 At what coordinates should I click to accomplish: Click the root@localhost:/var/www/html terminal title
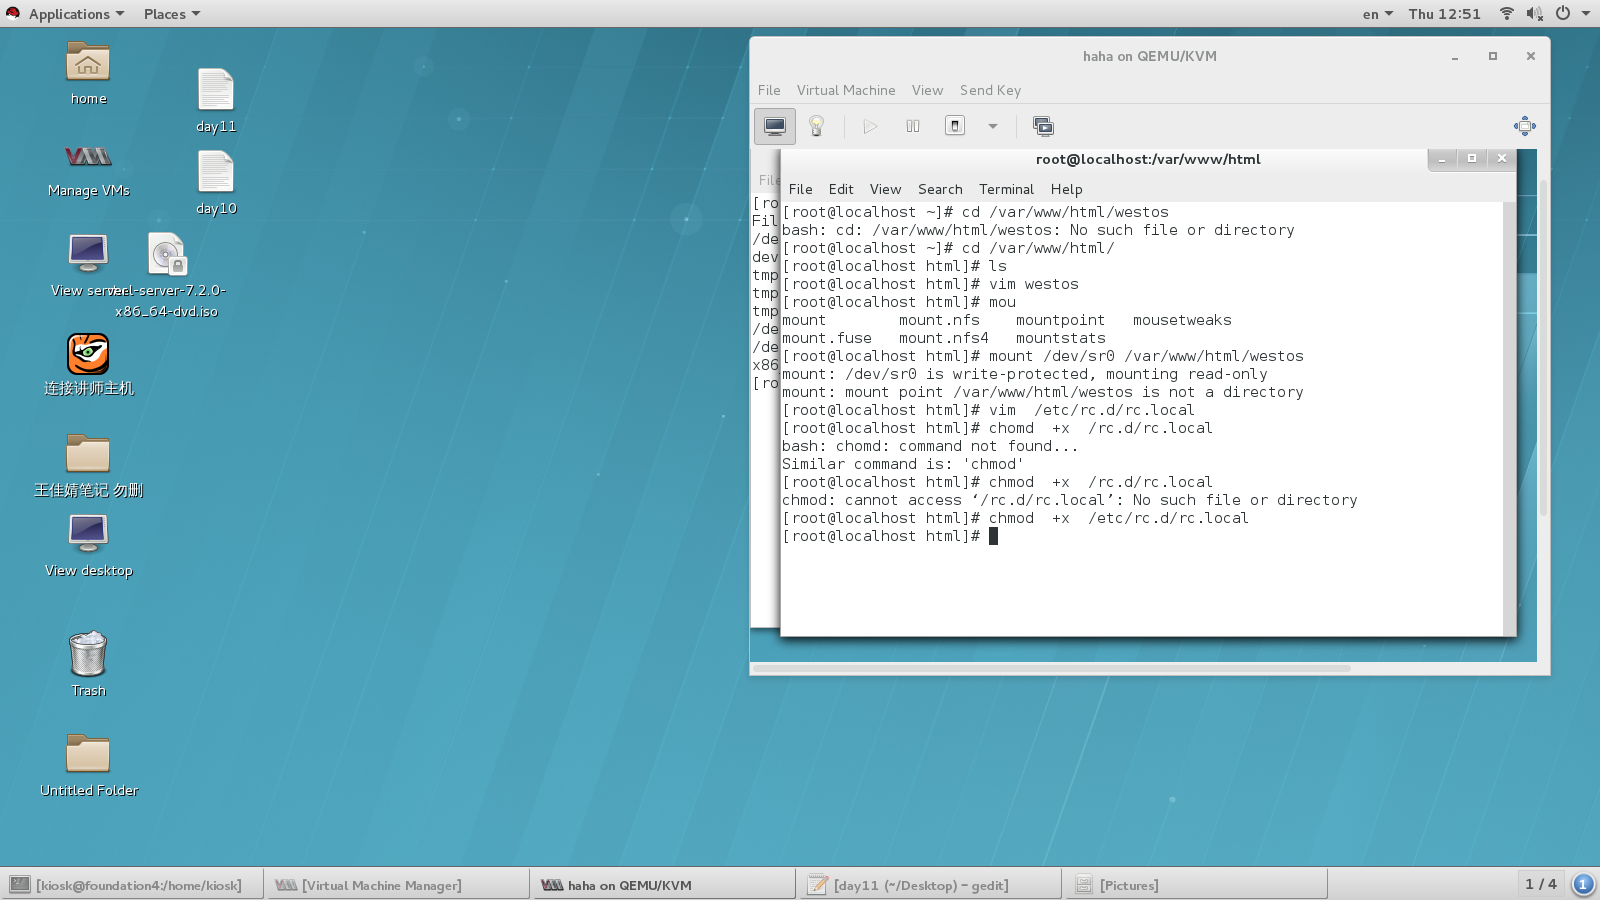[x=1148, y=159]
